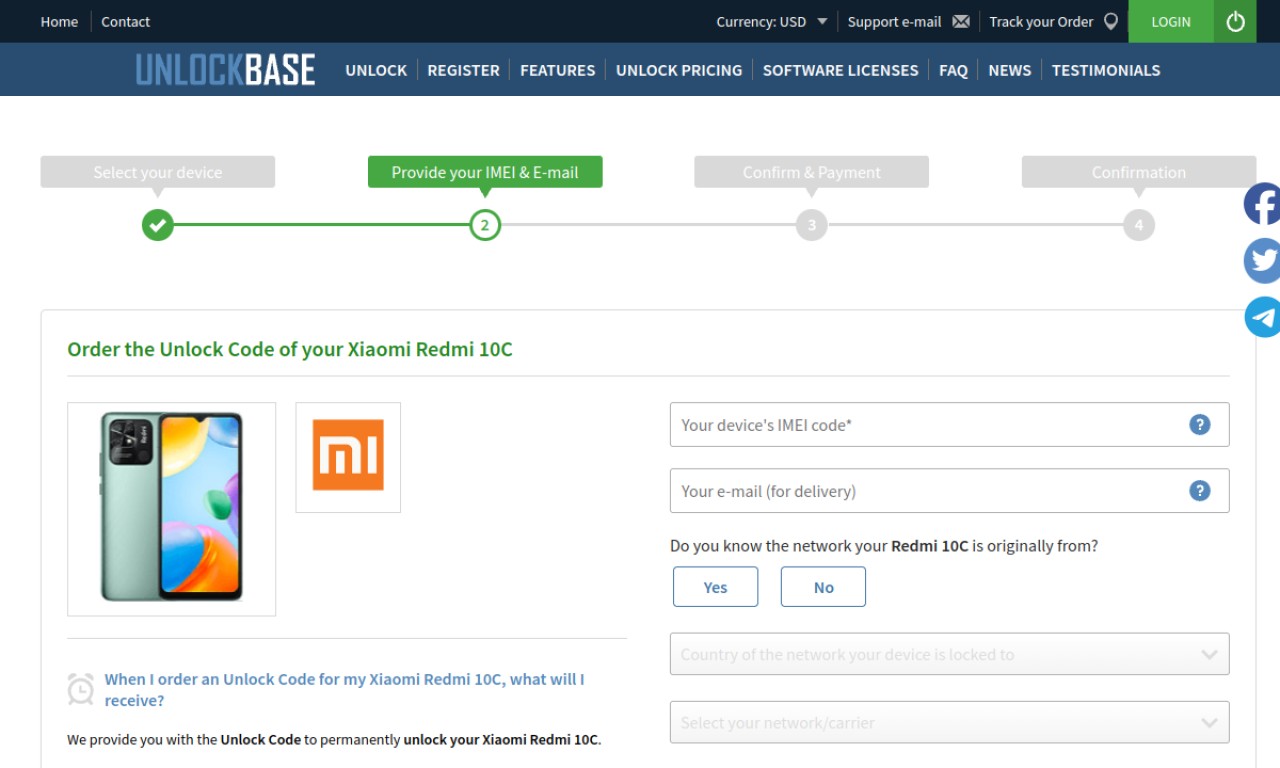Screen dimensions: 1280x768
Task: Click the step 3 circle in progress bar
Action: click(x=812, y=225)
